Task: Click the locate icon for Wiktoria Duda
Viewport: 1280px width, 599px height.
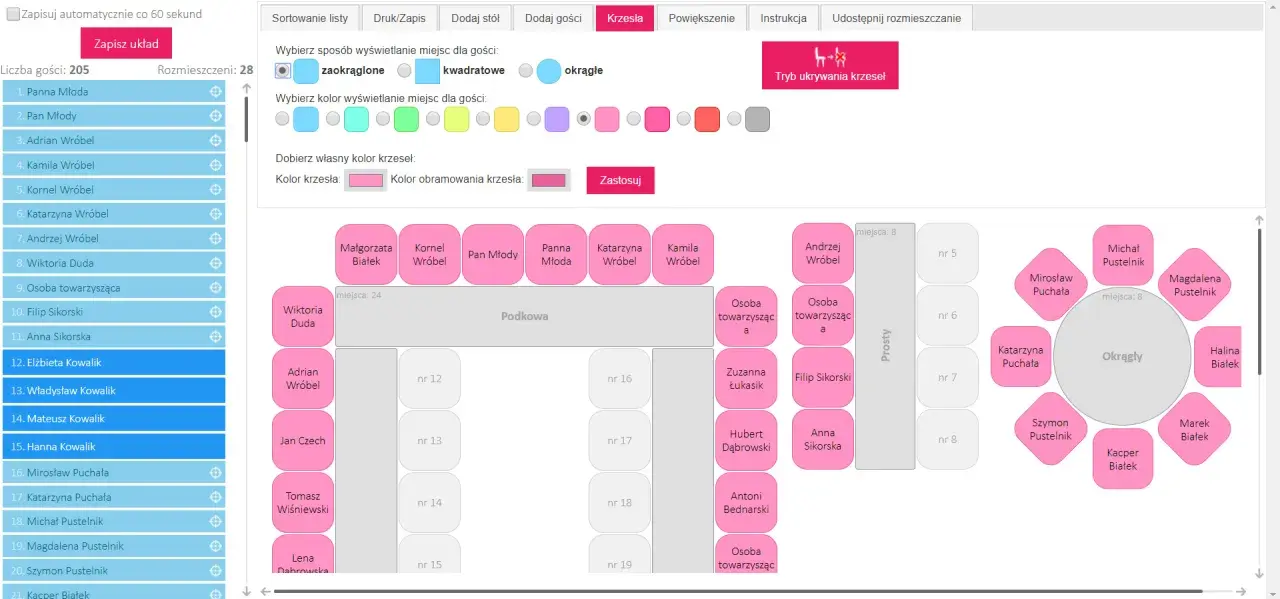Action: (215, 263)
